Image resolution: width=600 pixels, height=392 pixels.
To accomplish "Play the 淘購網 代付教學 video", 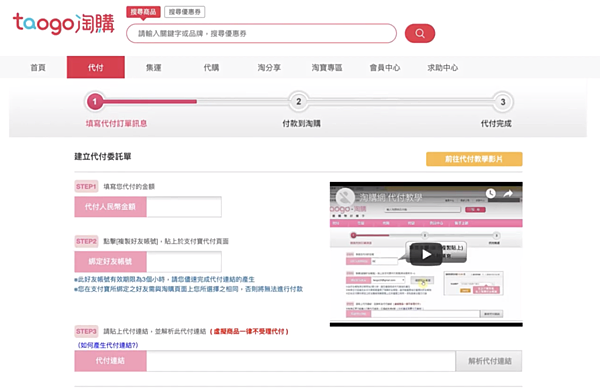I will [426, 254].
